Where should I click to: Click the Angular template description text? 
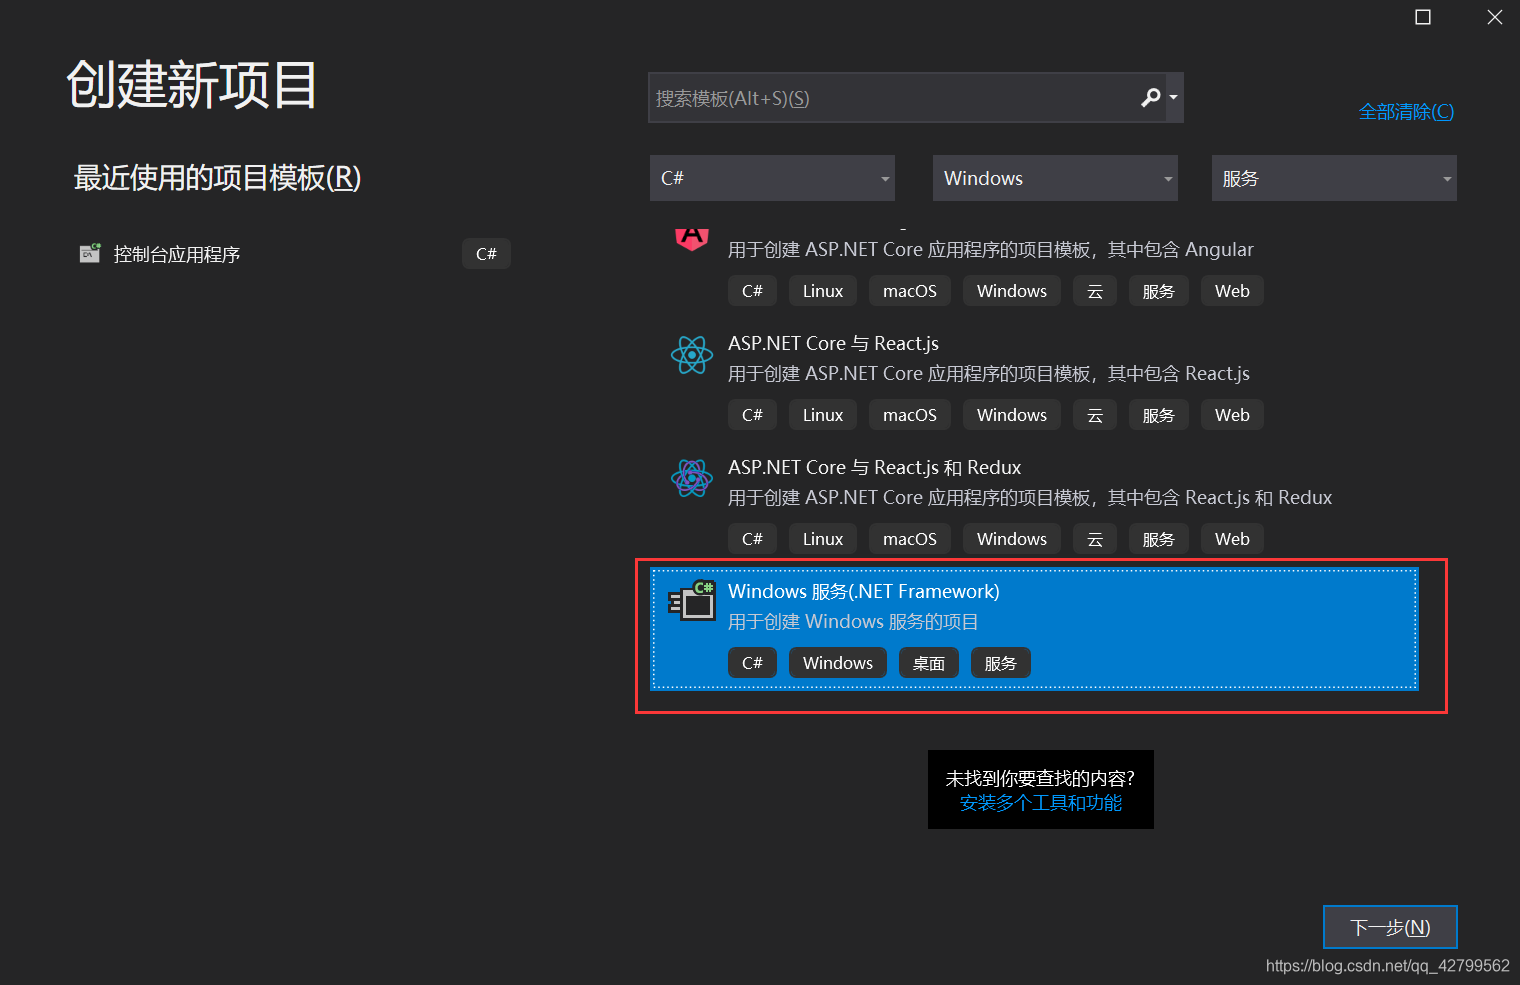[x=990, y=249]
